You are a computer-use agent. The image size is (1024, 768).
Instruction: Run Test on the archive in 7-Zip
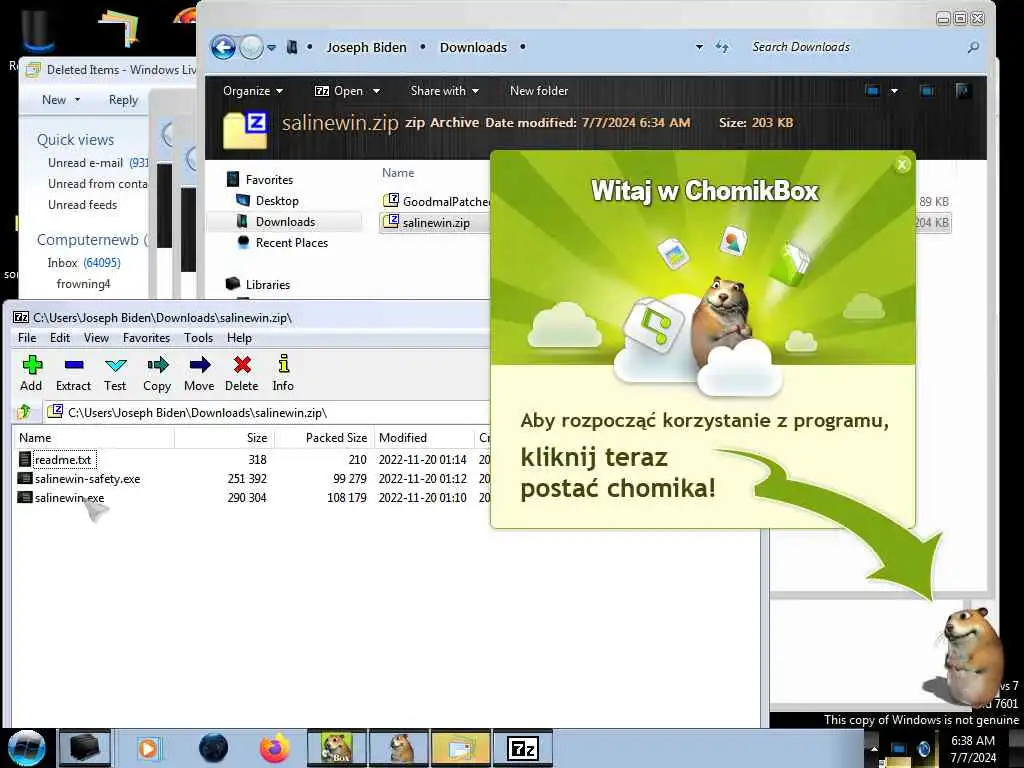(115, 374)
